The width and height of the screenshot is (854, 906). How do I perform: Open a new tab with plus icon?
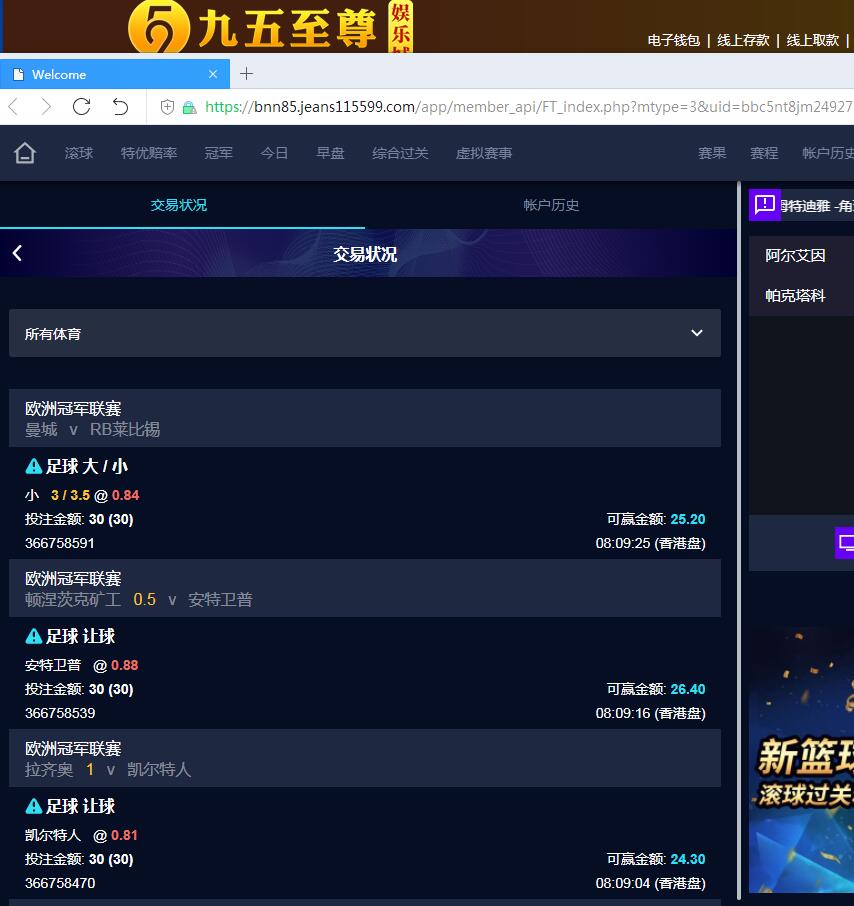(x=247, y=74)
